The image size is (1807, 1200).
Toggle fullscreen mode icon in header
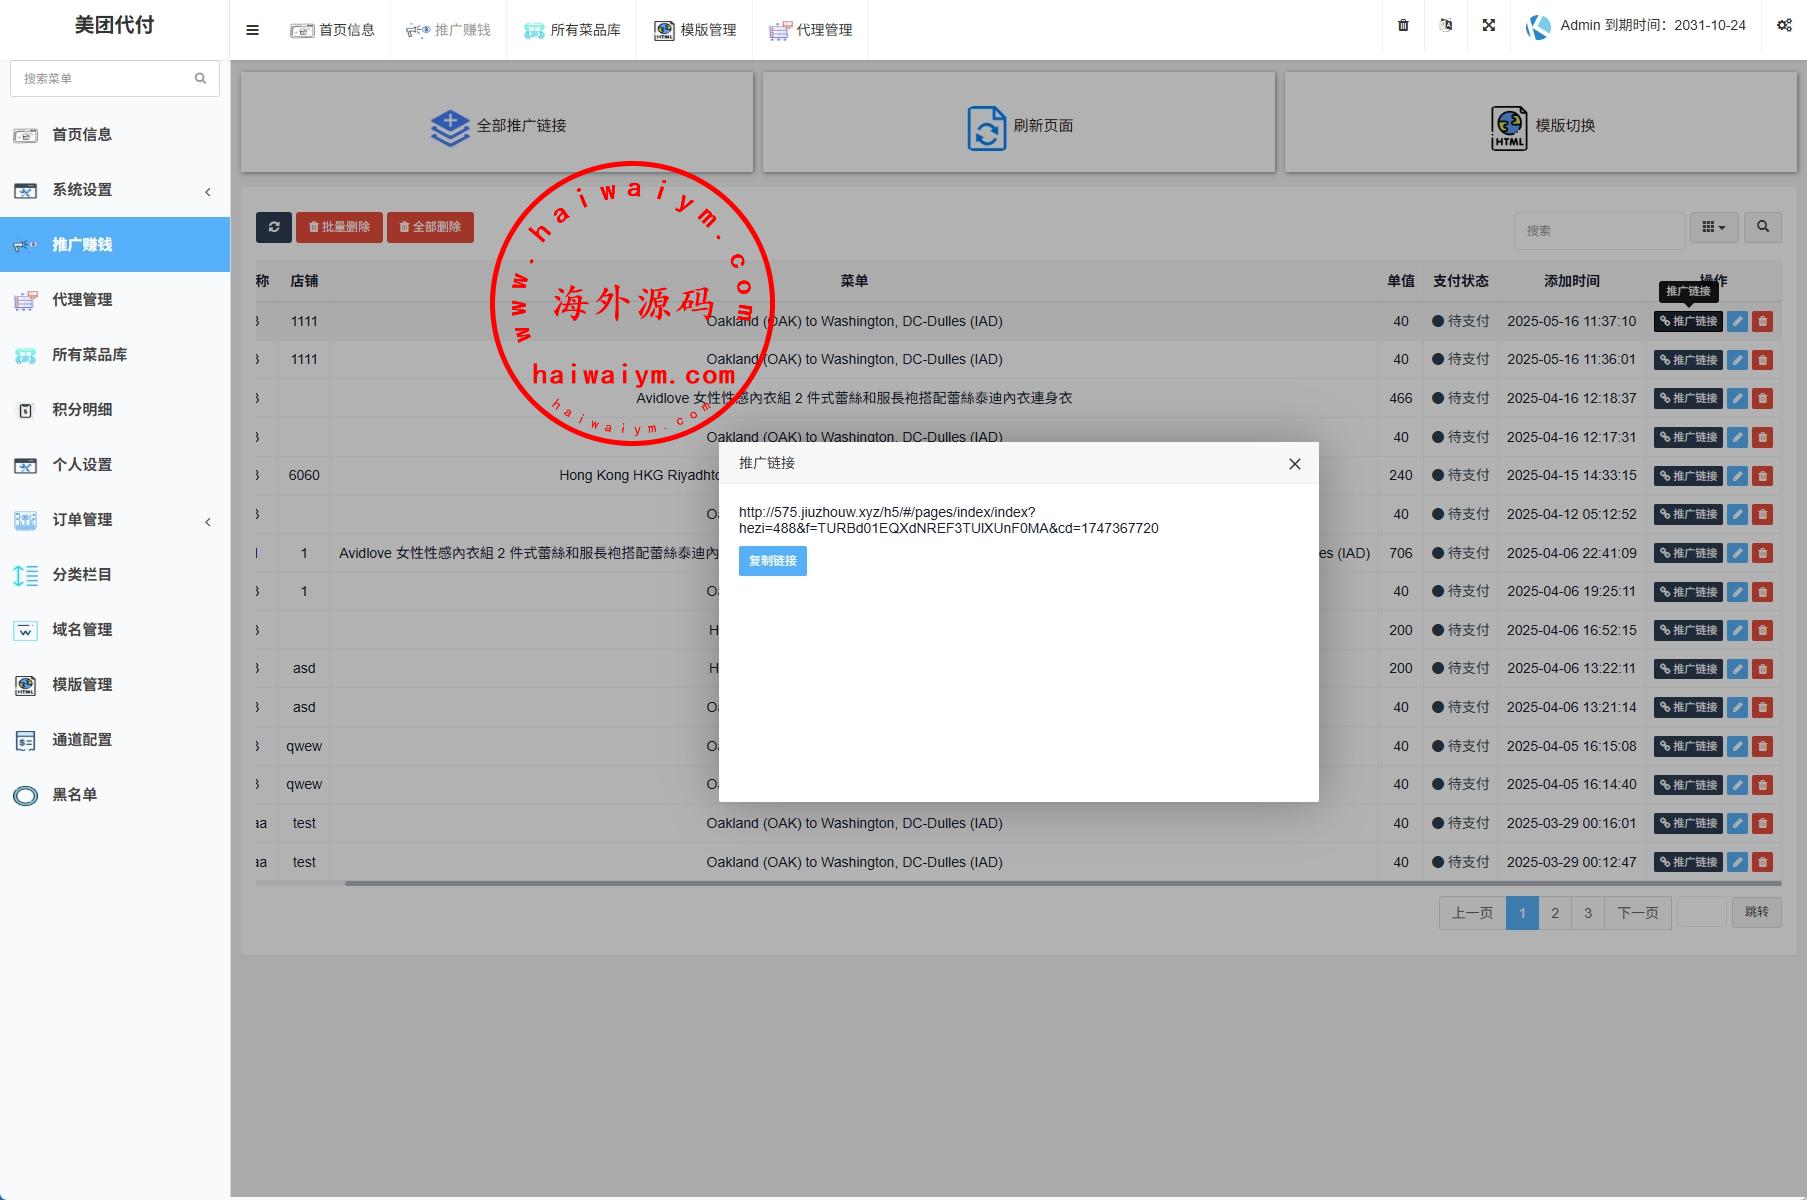[x=1488, y=26]
